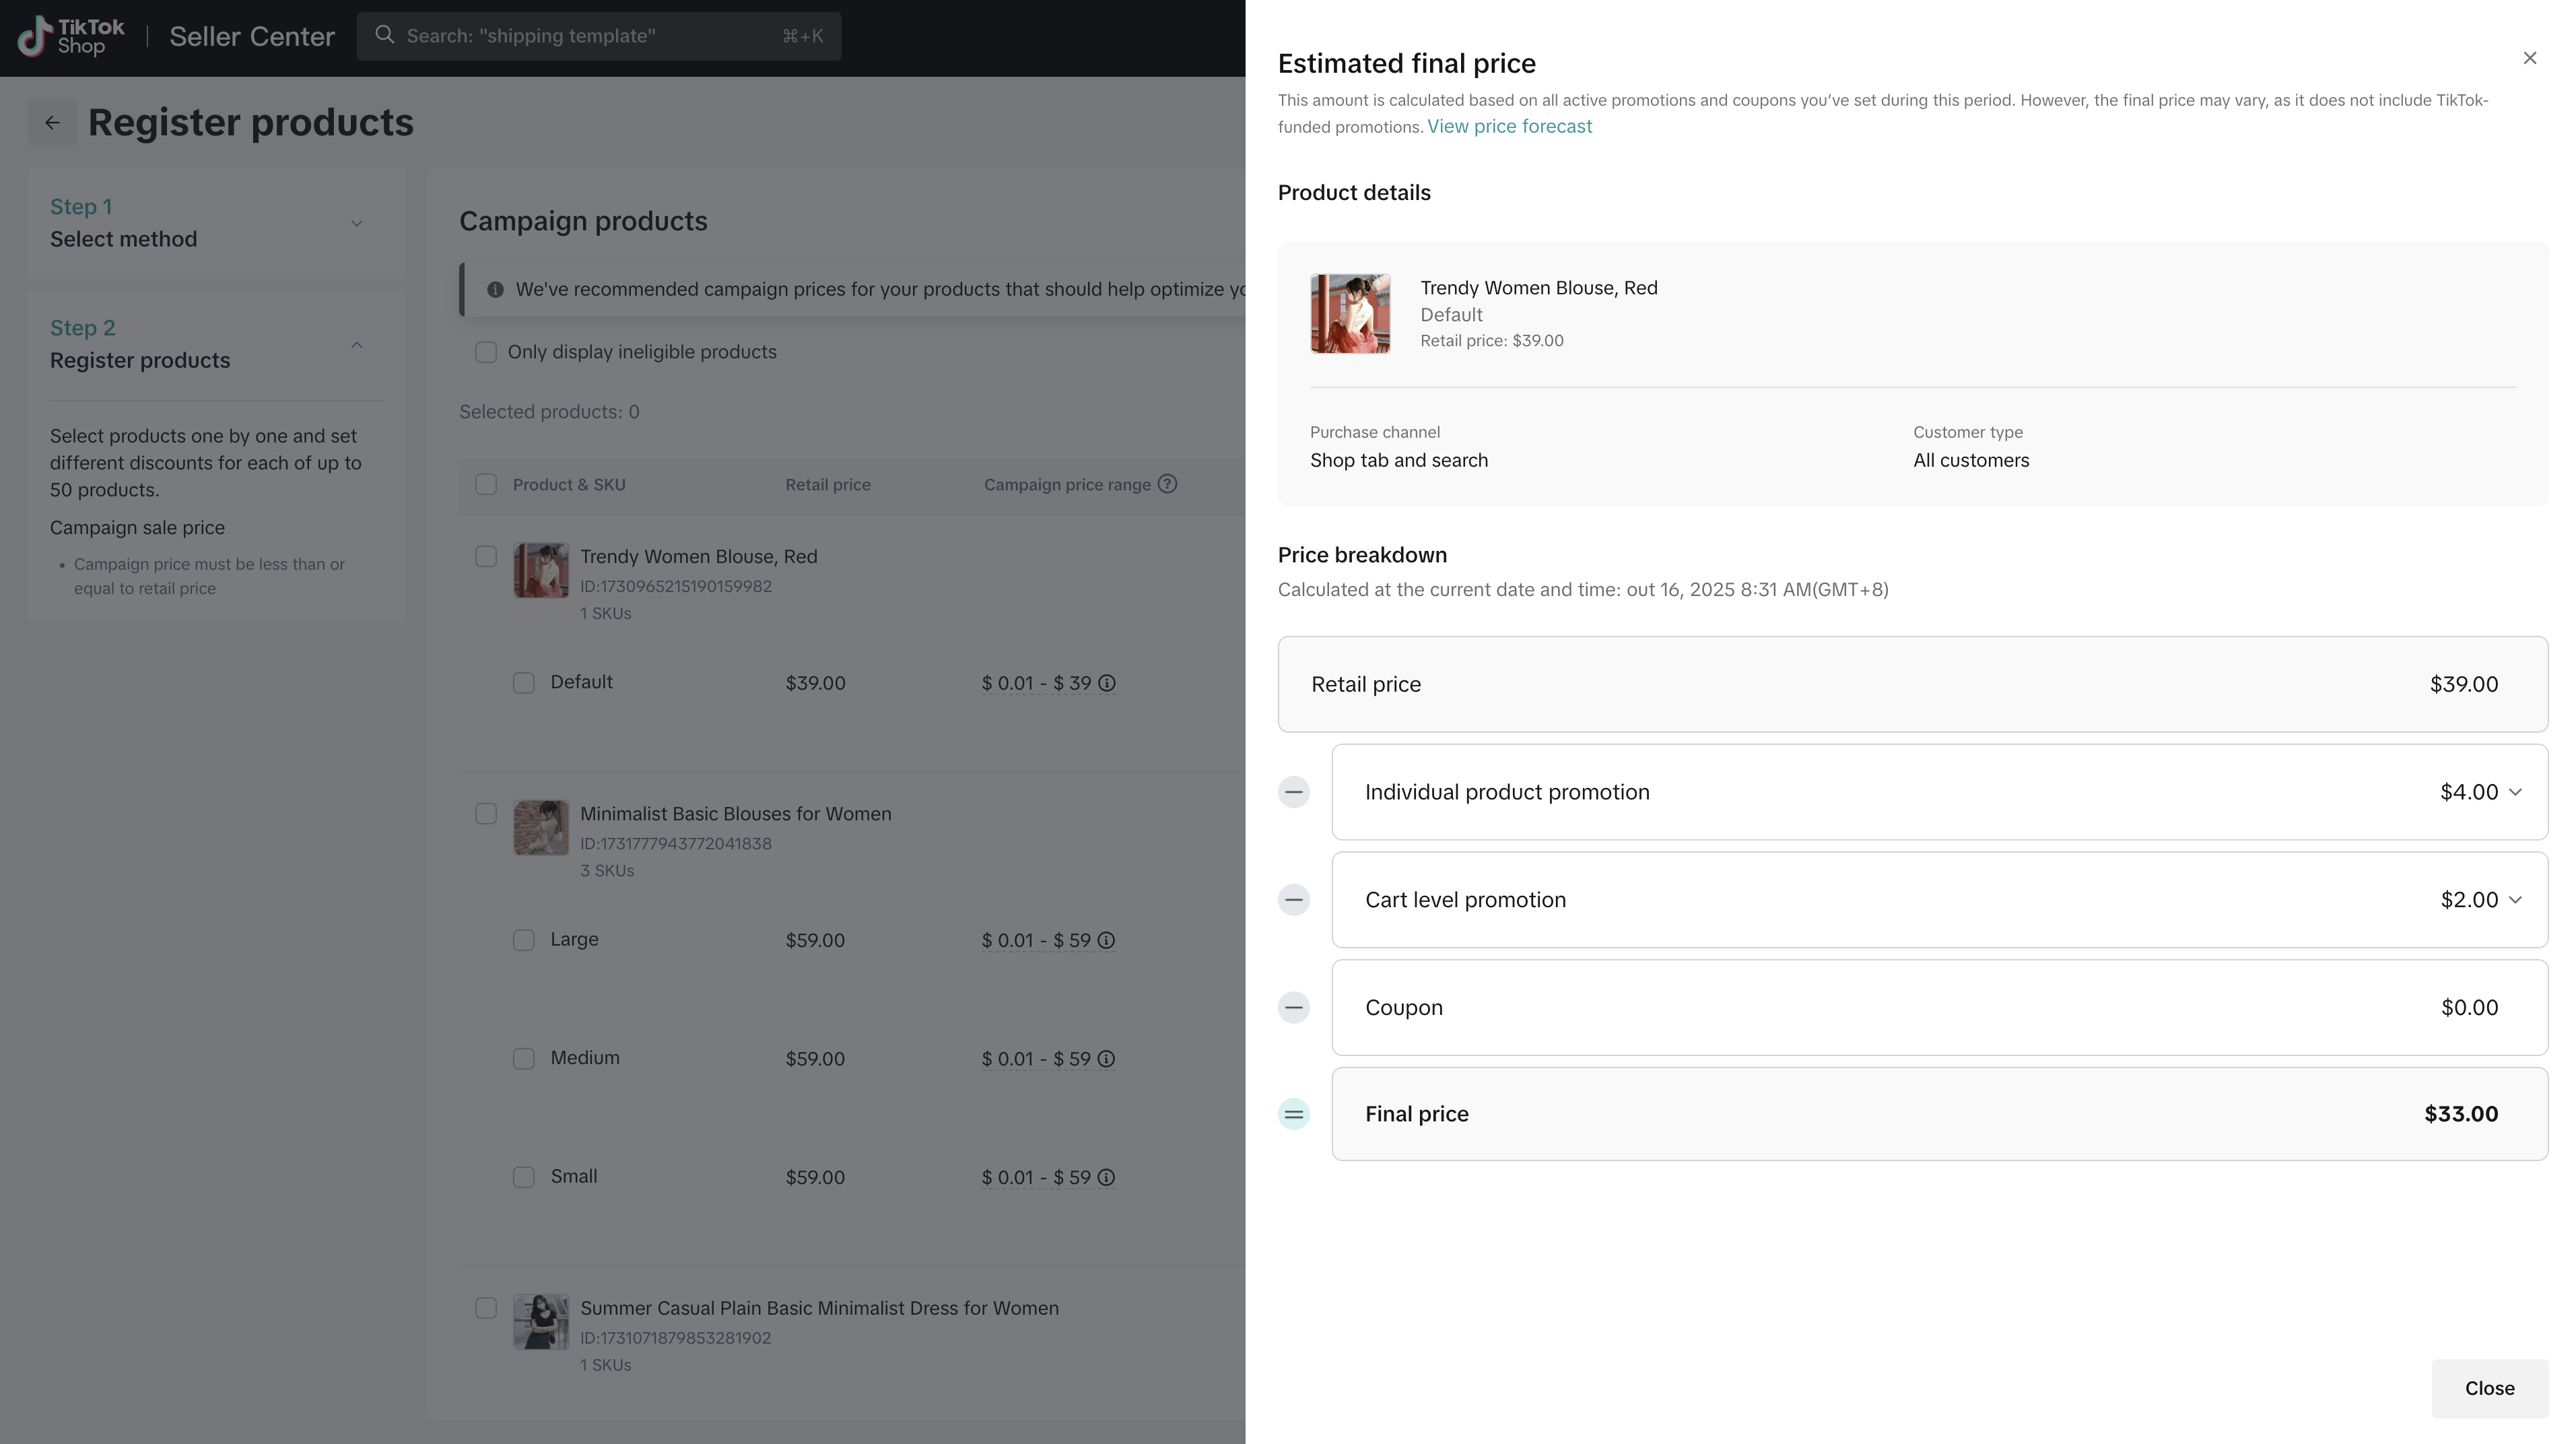This screenshot has height=1444, width=2576.
Task: Collapse Step 2 Register products section
Action: point(357,345)
